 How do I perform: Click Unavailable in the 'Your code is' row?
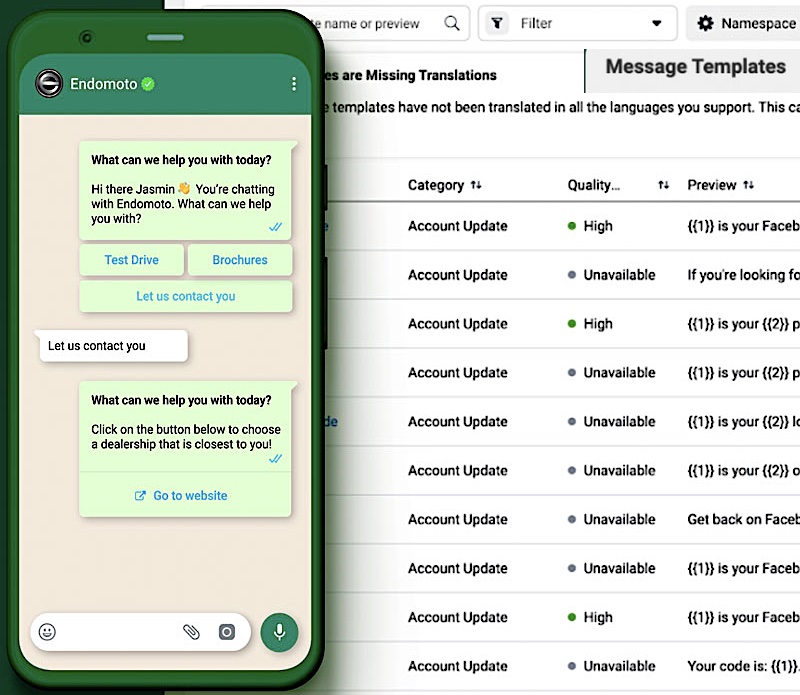[x=619, y=666]
